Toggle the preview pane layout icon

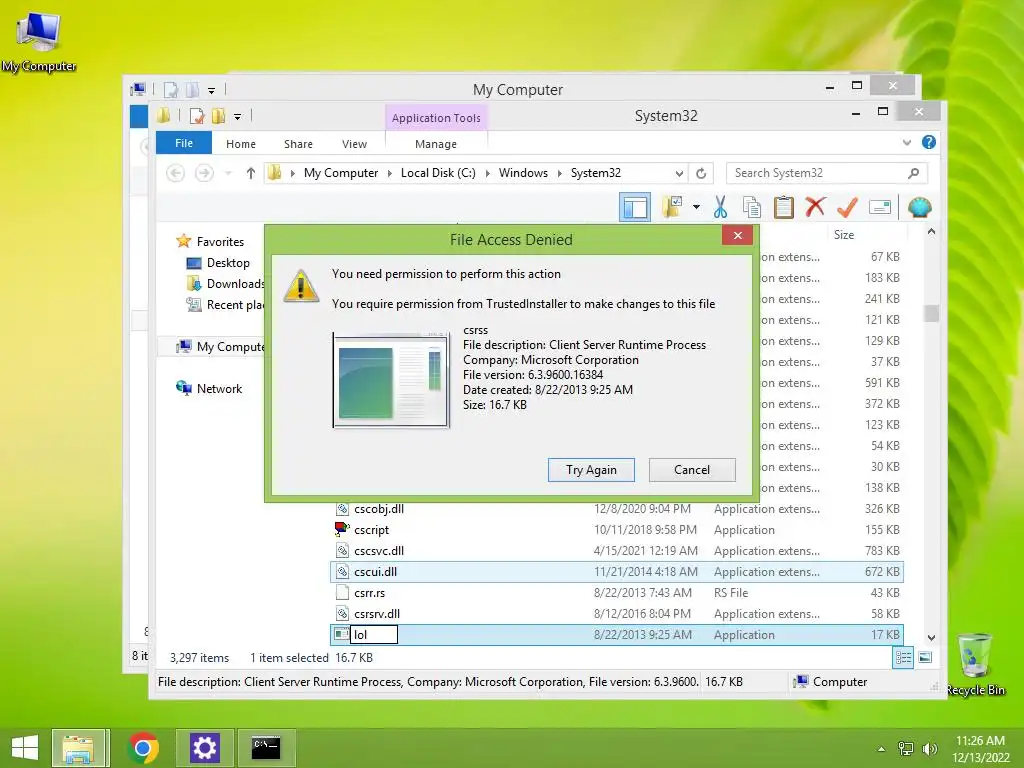635,208
